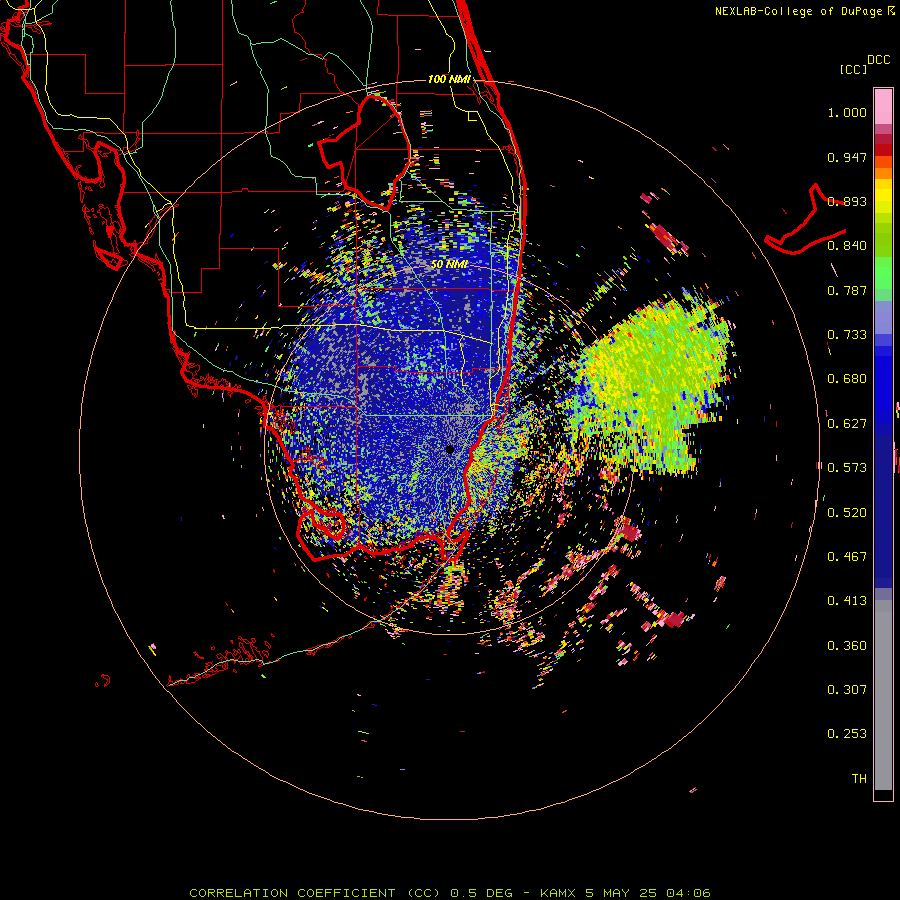This screenshot has height=900, width=900.
Task: Click the KAMX station identifier
Action: 558,893
